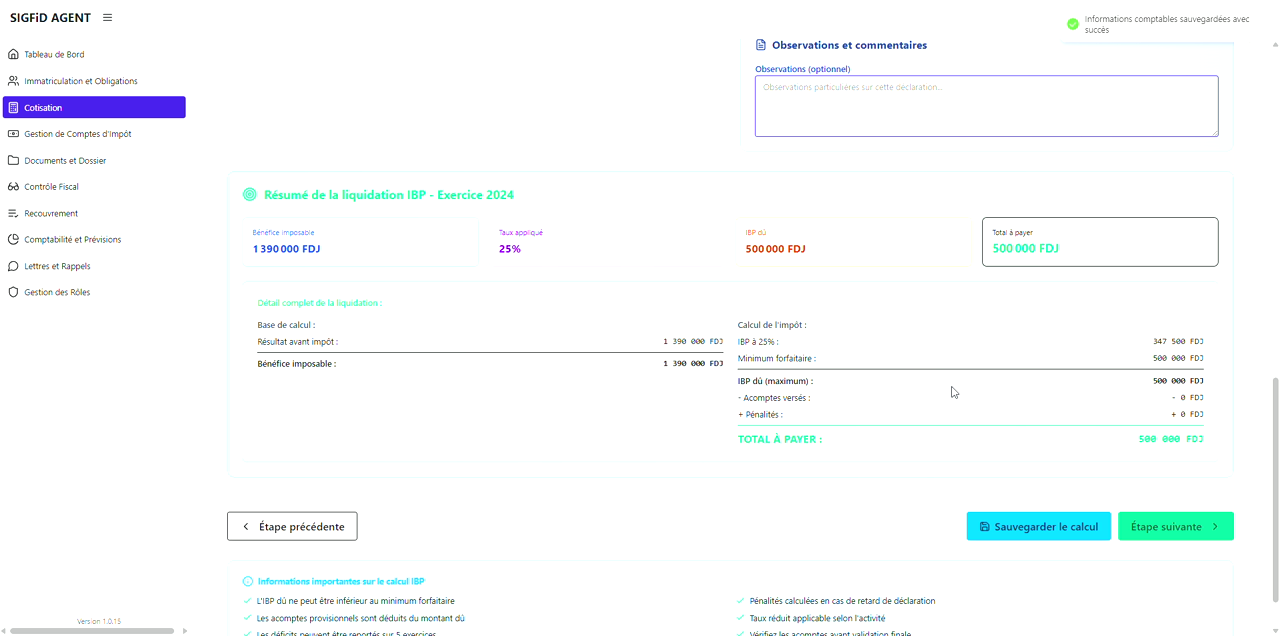Select the Cotisation sidebar item
This screenshot has width=1280, height=636.
pos(94,108)
